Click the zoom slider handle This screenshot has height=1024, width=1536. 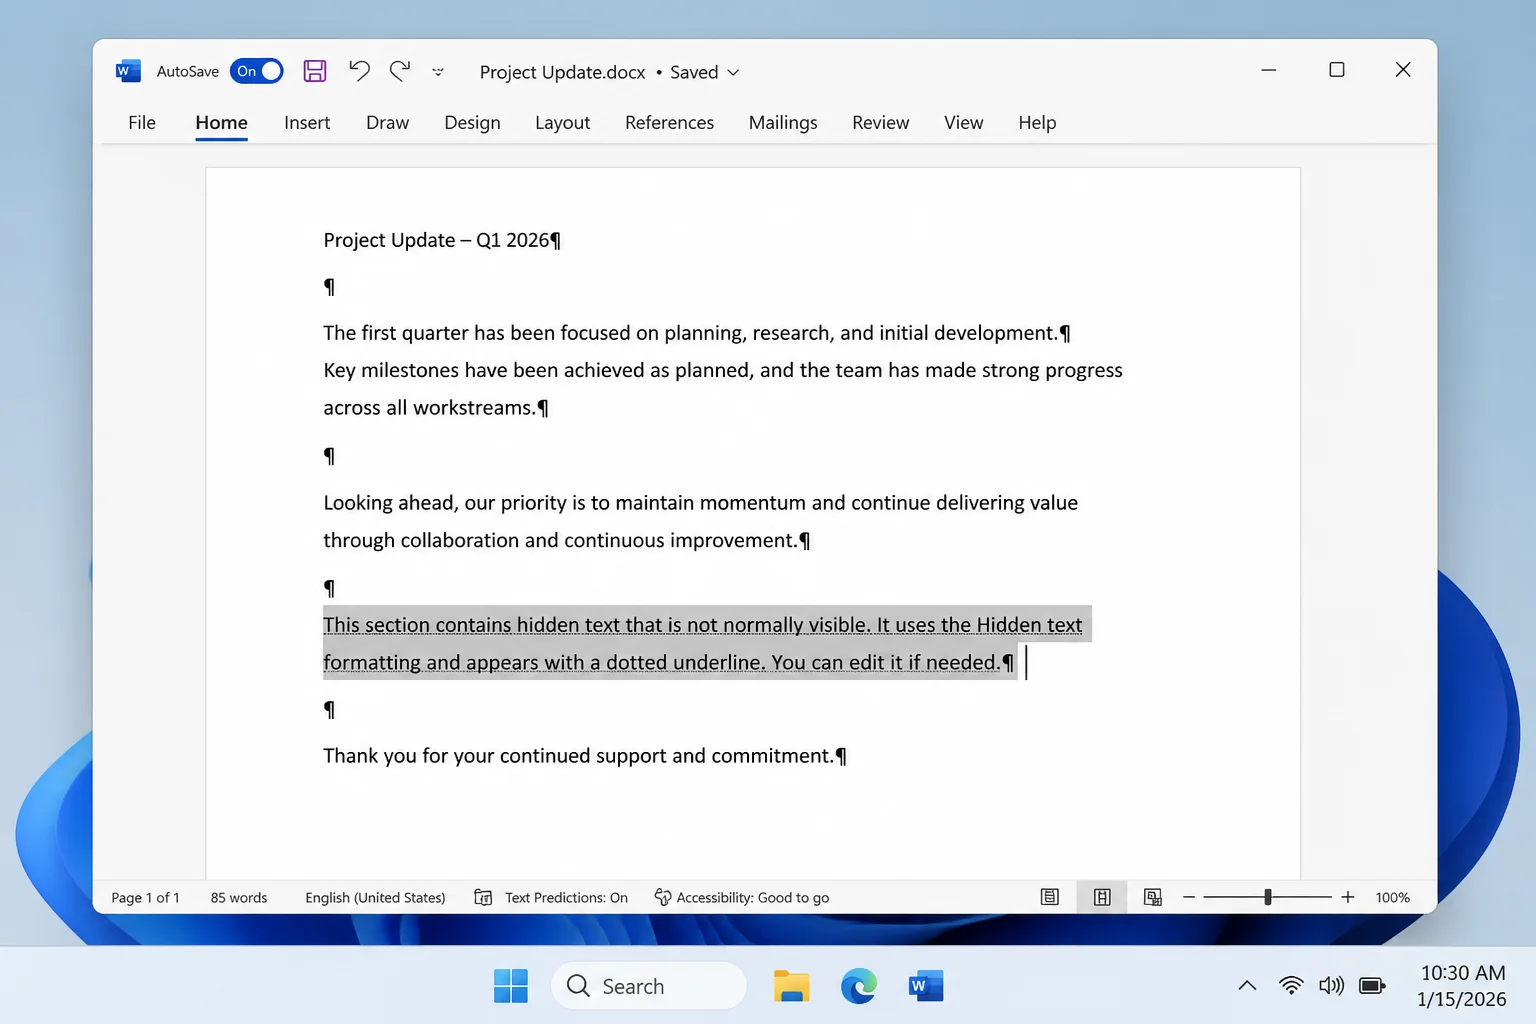coord(1267,897)
